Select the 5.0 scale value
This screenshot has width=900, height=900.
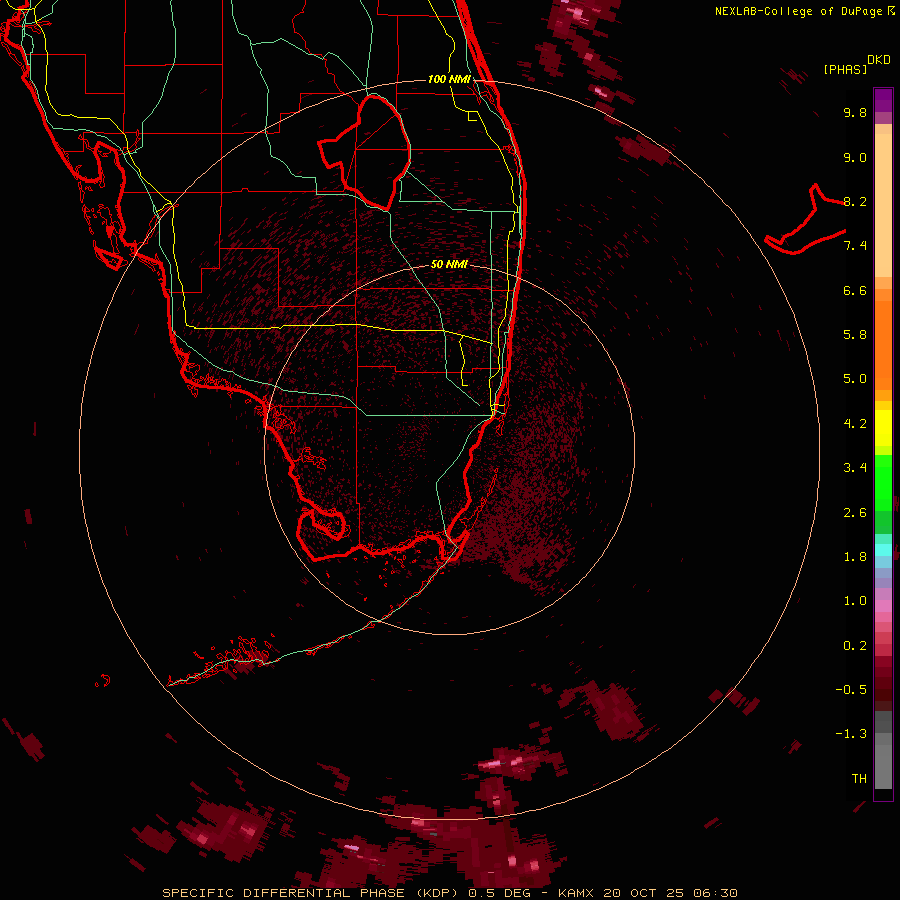point(855,379)
